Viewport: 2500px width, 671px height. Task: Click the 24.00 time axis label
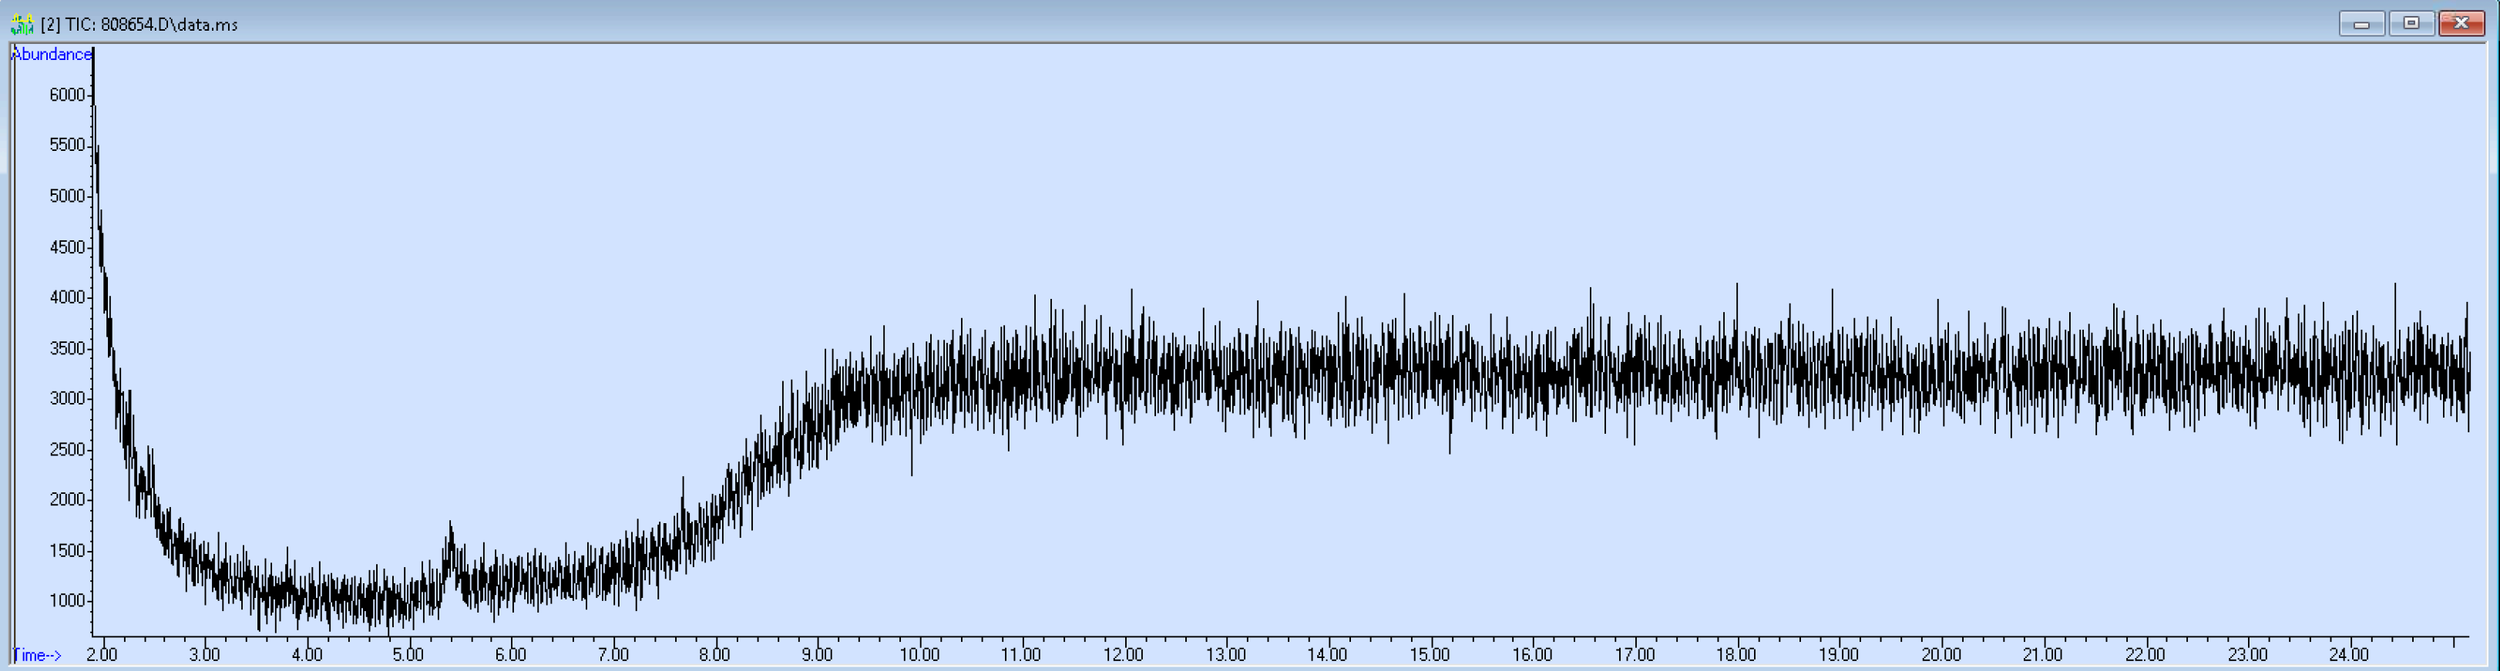click(x=2349, y=655)
